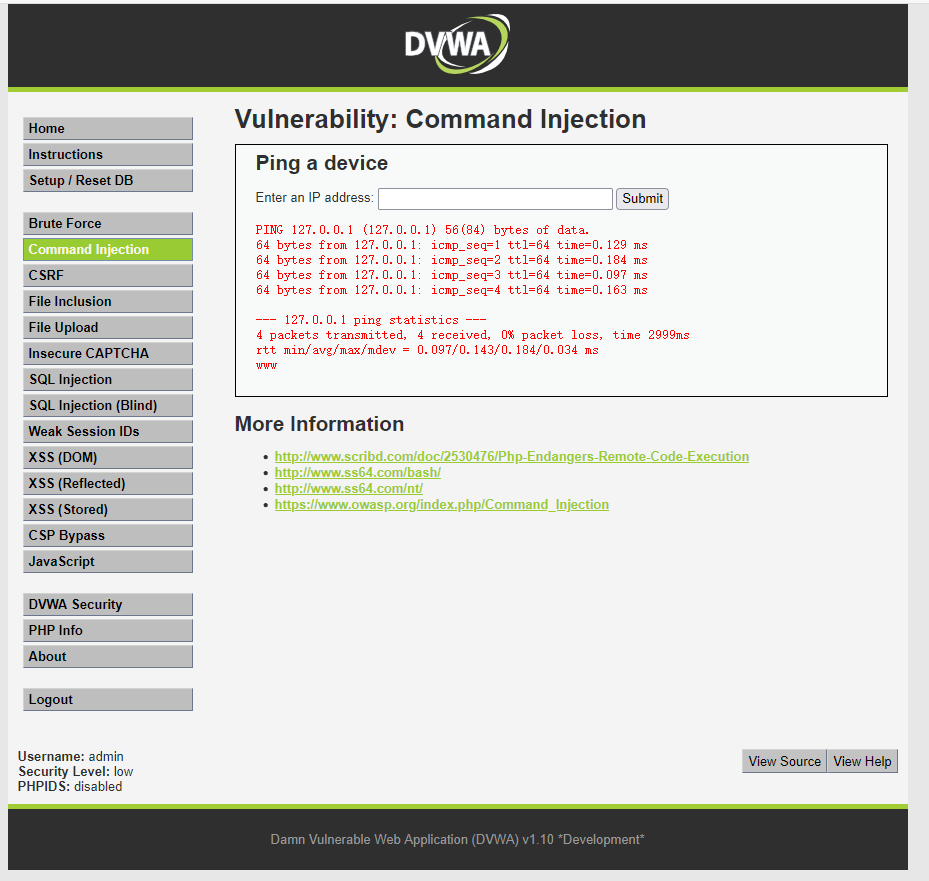Open PHP Info page
Image resolution: width=929 pixels, height=881 pixels.
coord(107,631)
